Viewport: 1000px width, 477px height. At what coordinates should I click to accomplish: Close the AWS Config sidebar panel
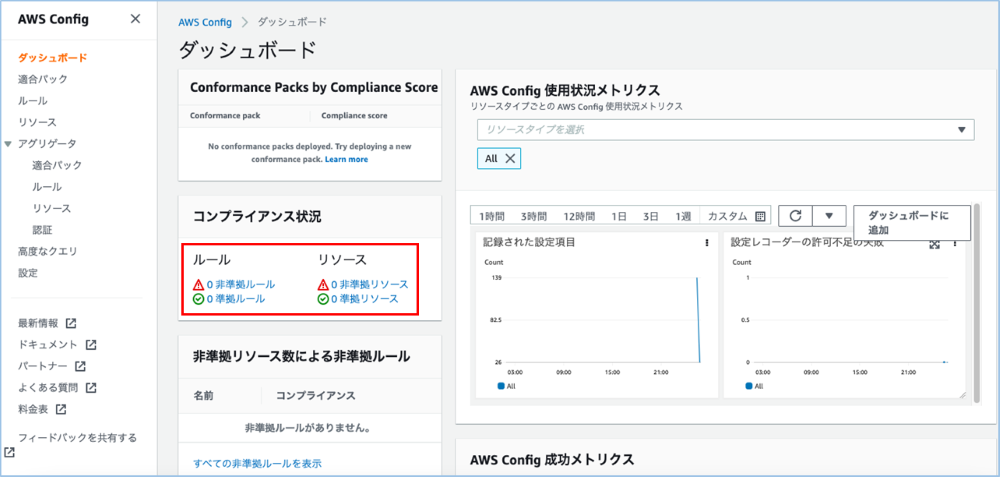pos(135,19)
